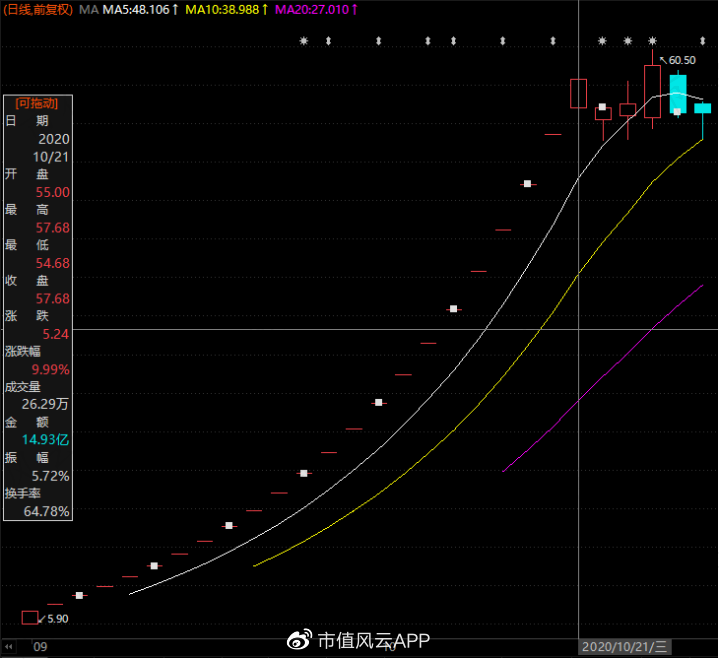Viewport: 719px width, 659px height.
Task: Click the 日期 label in the info panel
Action: point(27,121)
